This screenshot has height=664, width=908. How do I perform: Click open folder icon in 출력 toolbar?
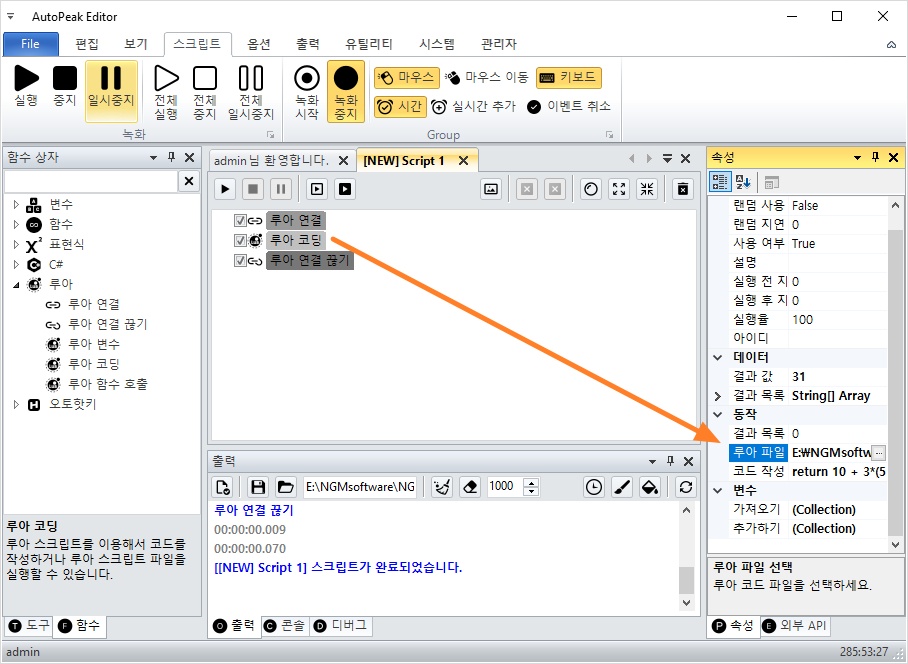(285, 487)
